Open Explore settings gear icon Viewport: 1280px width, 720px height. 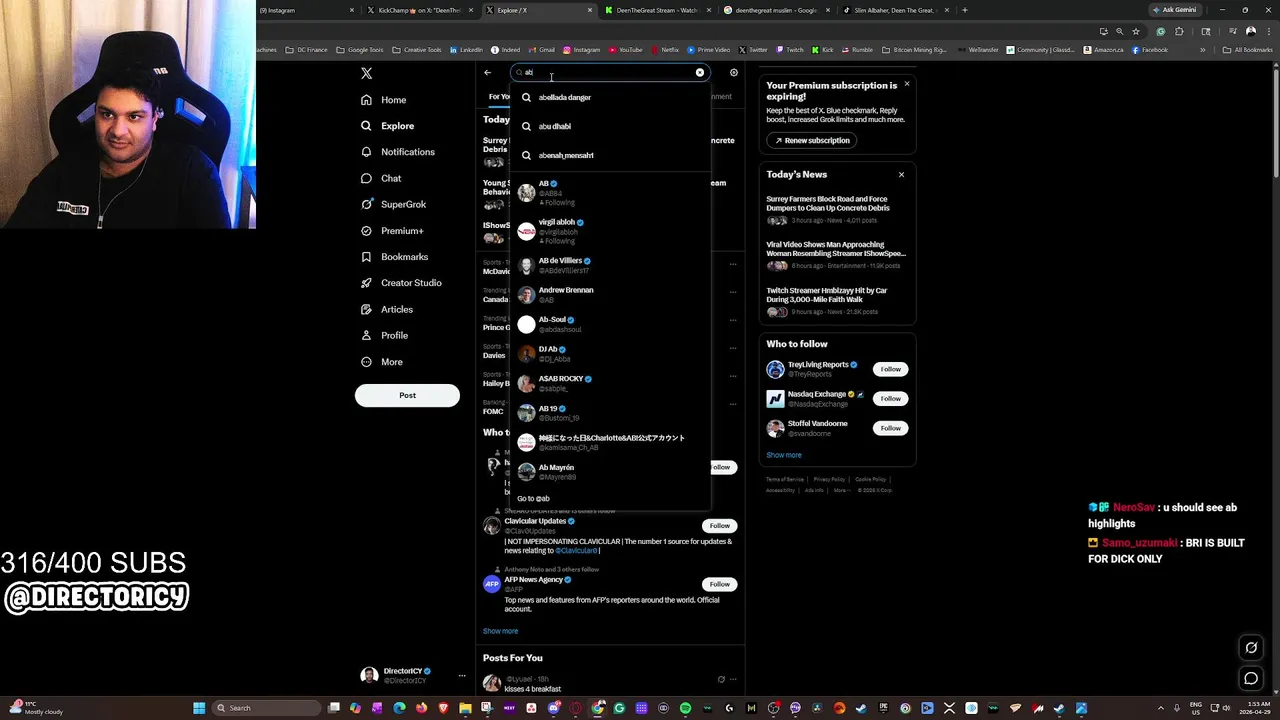pos(734,72)
